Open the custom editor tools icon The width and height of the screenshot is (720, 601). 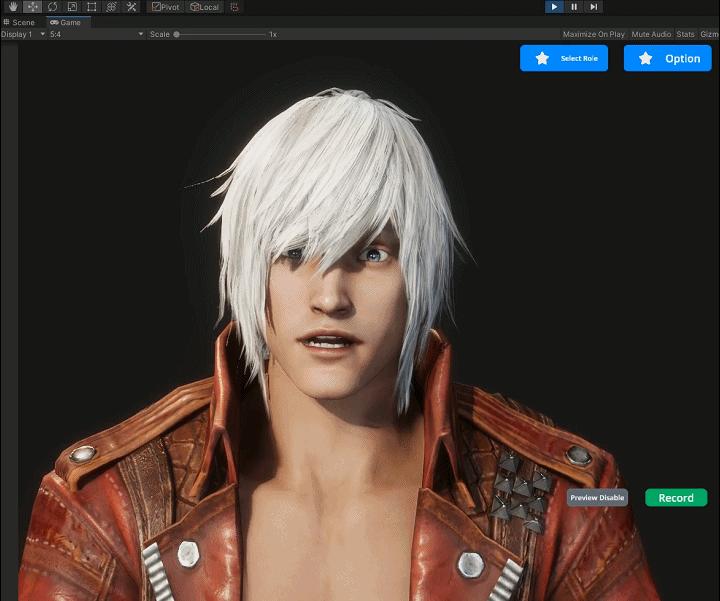132,7
